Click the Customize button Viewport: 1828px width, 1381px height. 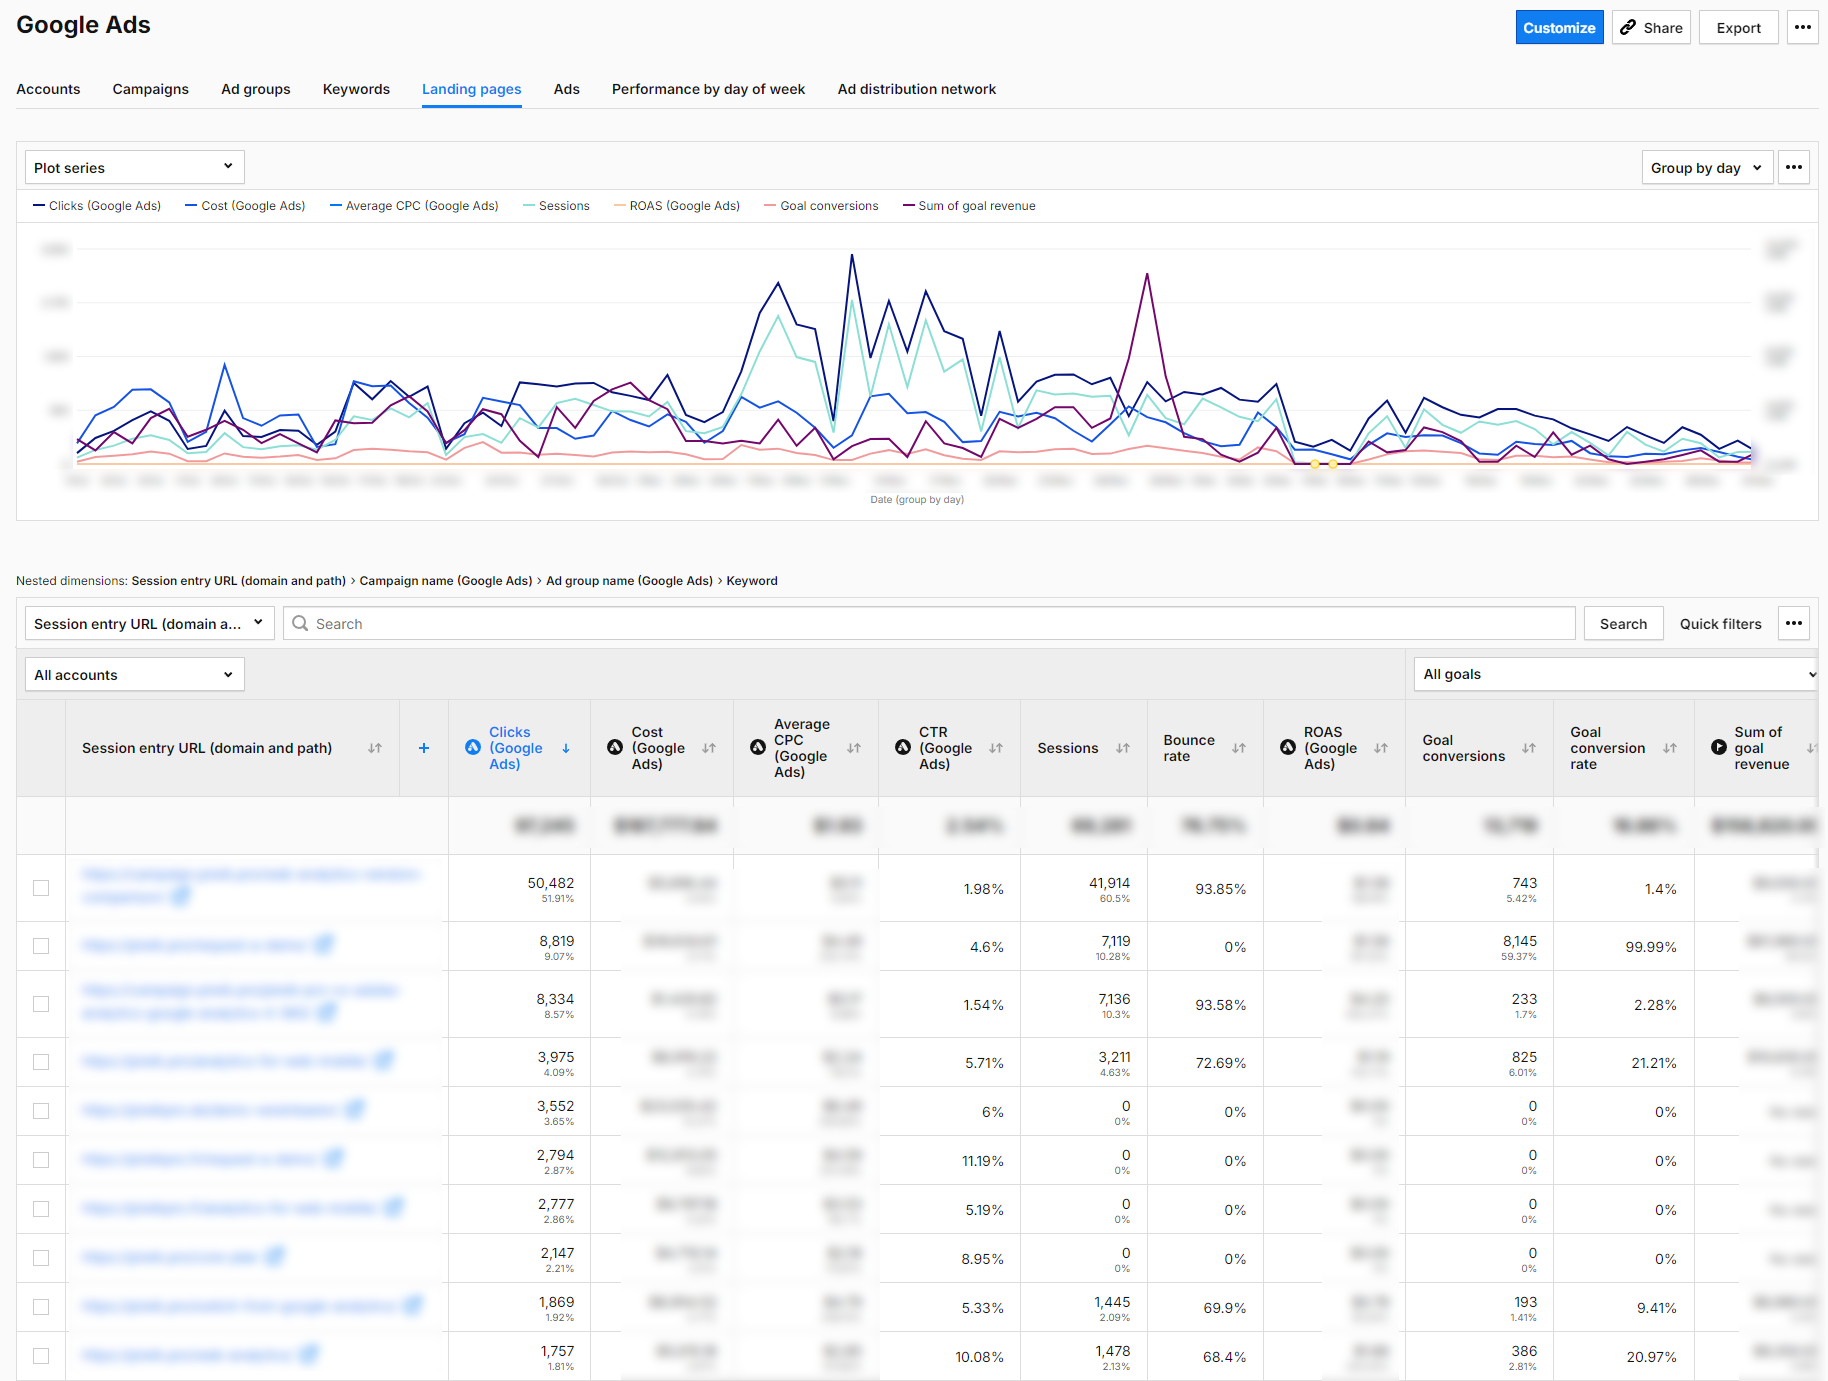[1559, 27]
